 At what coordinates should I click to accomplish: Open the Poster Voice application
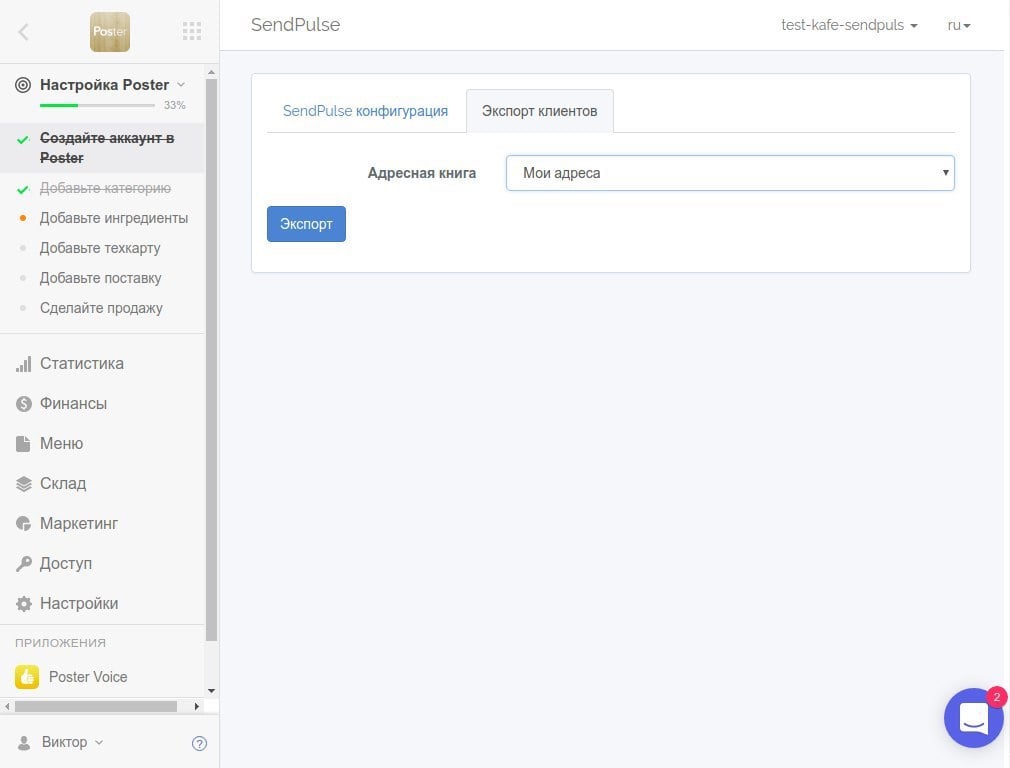(88, 677)
